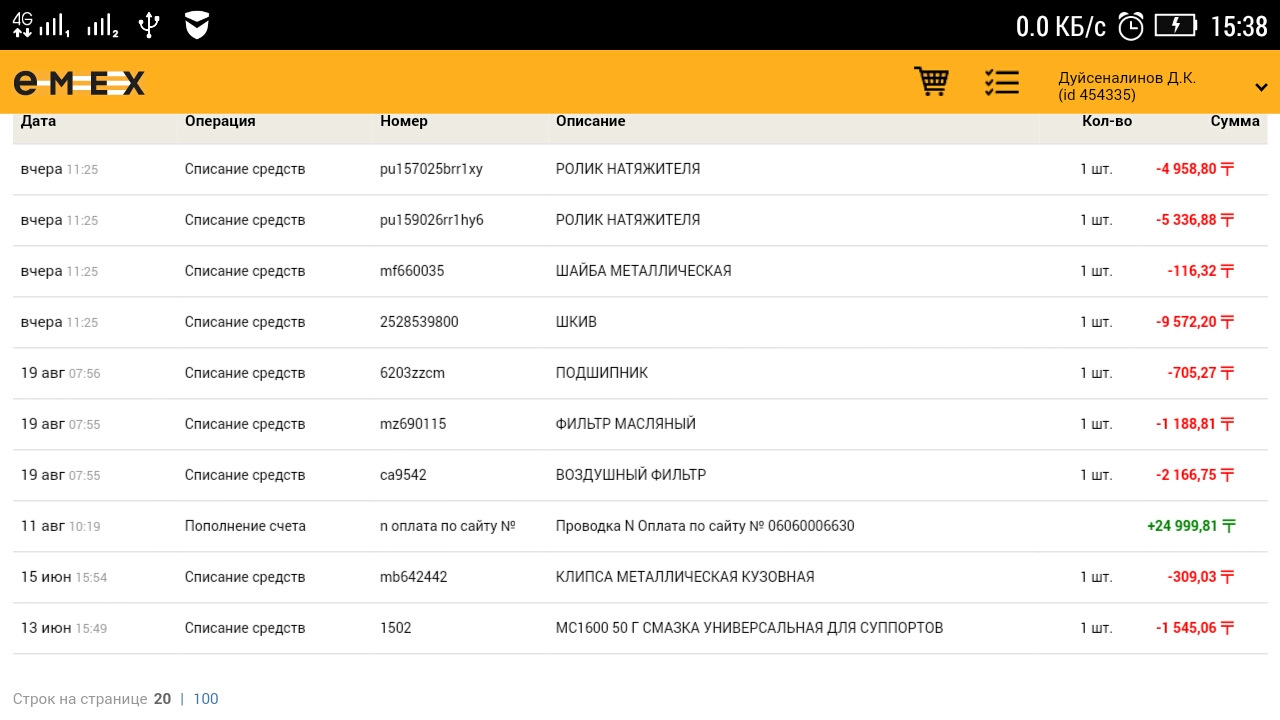
Task: Click the Дата column header
Action: coord(38,121)
